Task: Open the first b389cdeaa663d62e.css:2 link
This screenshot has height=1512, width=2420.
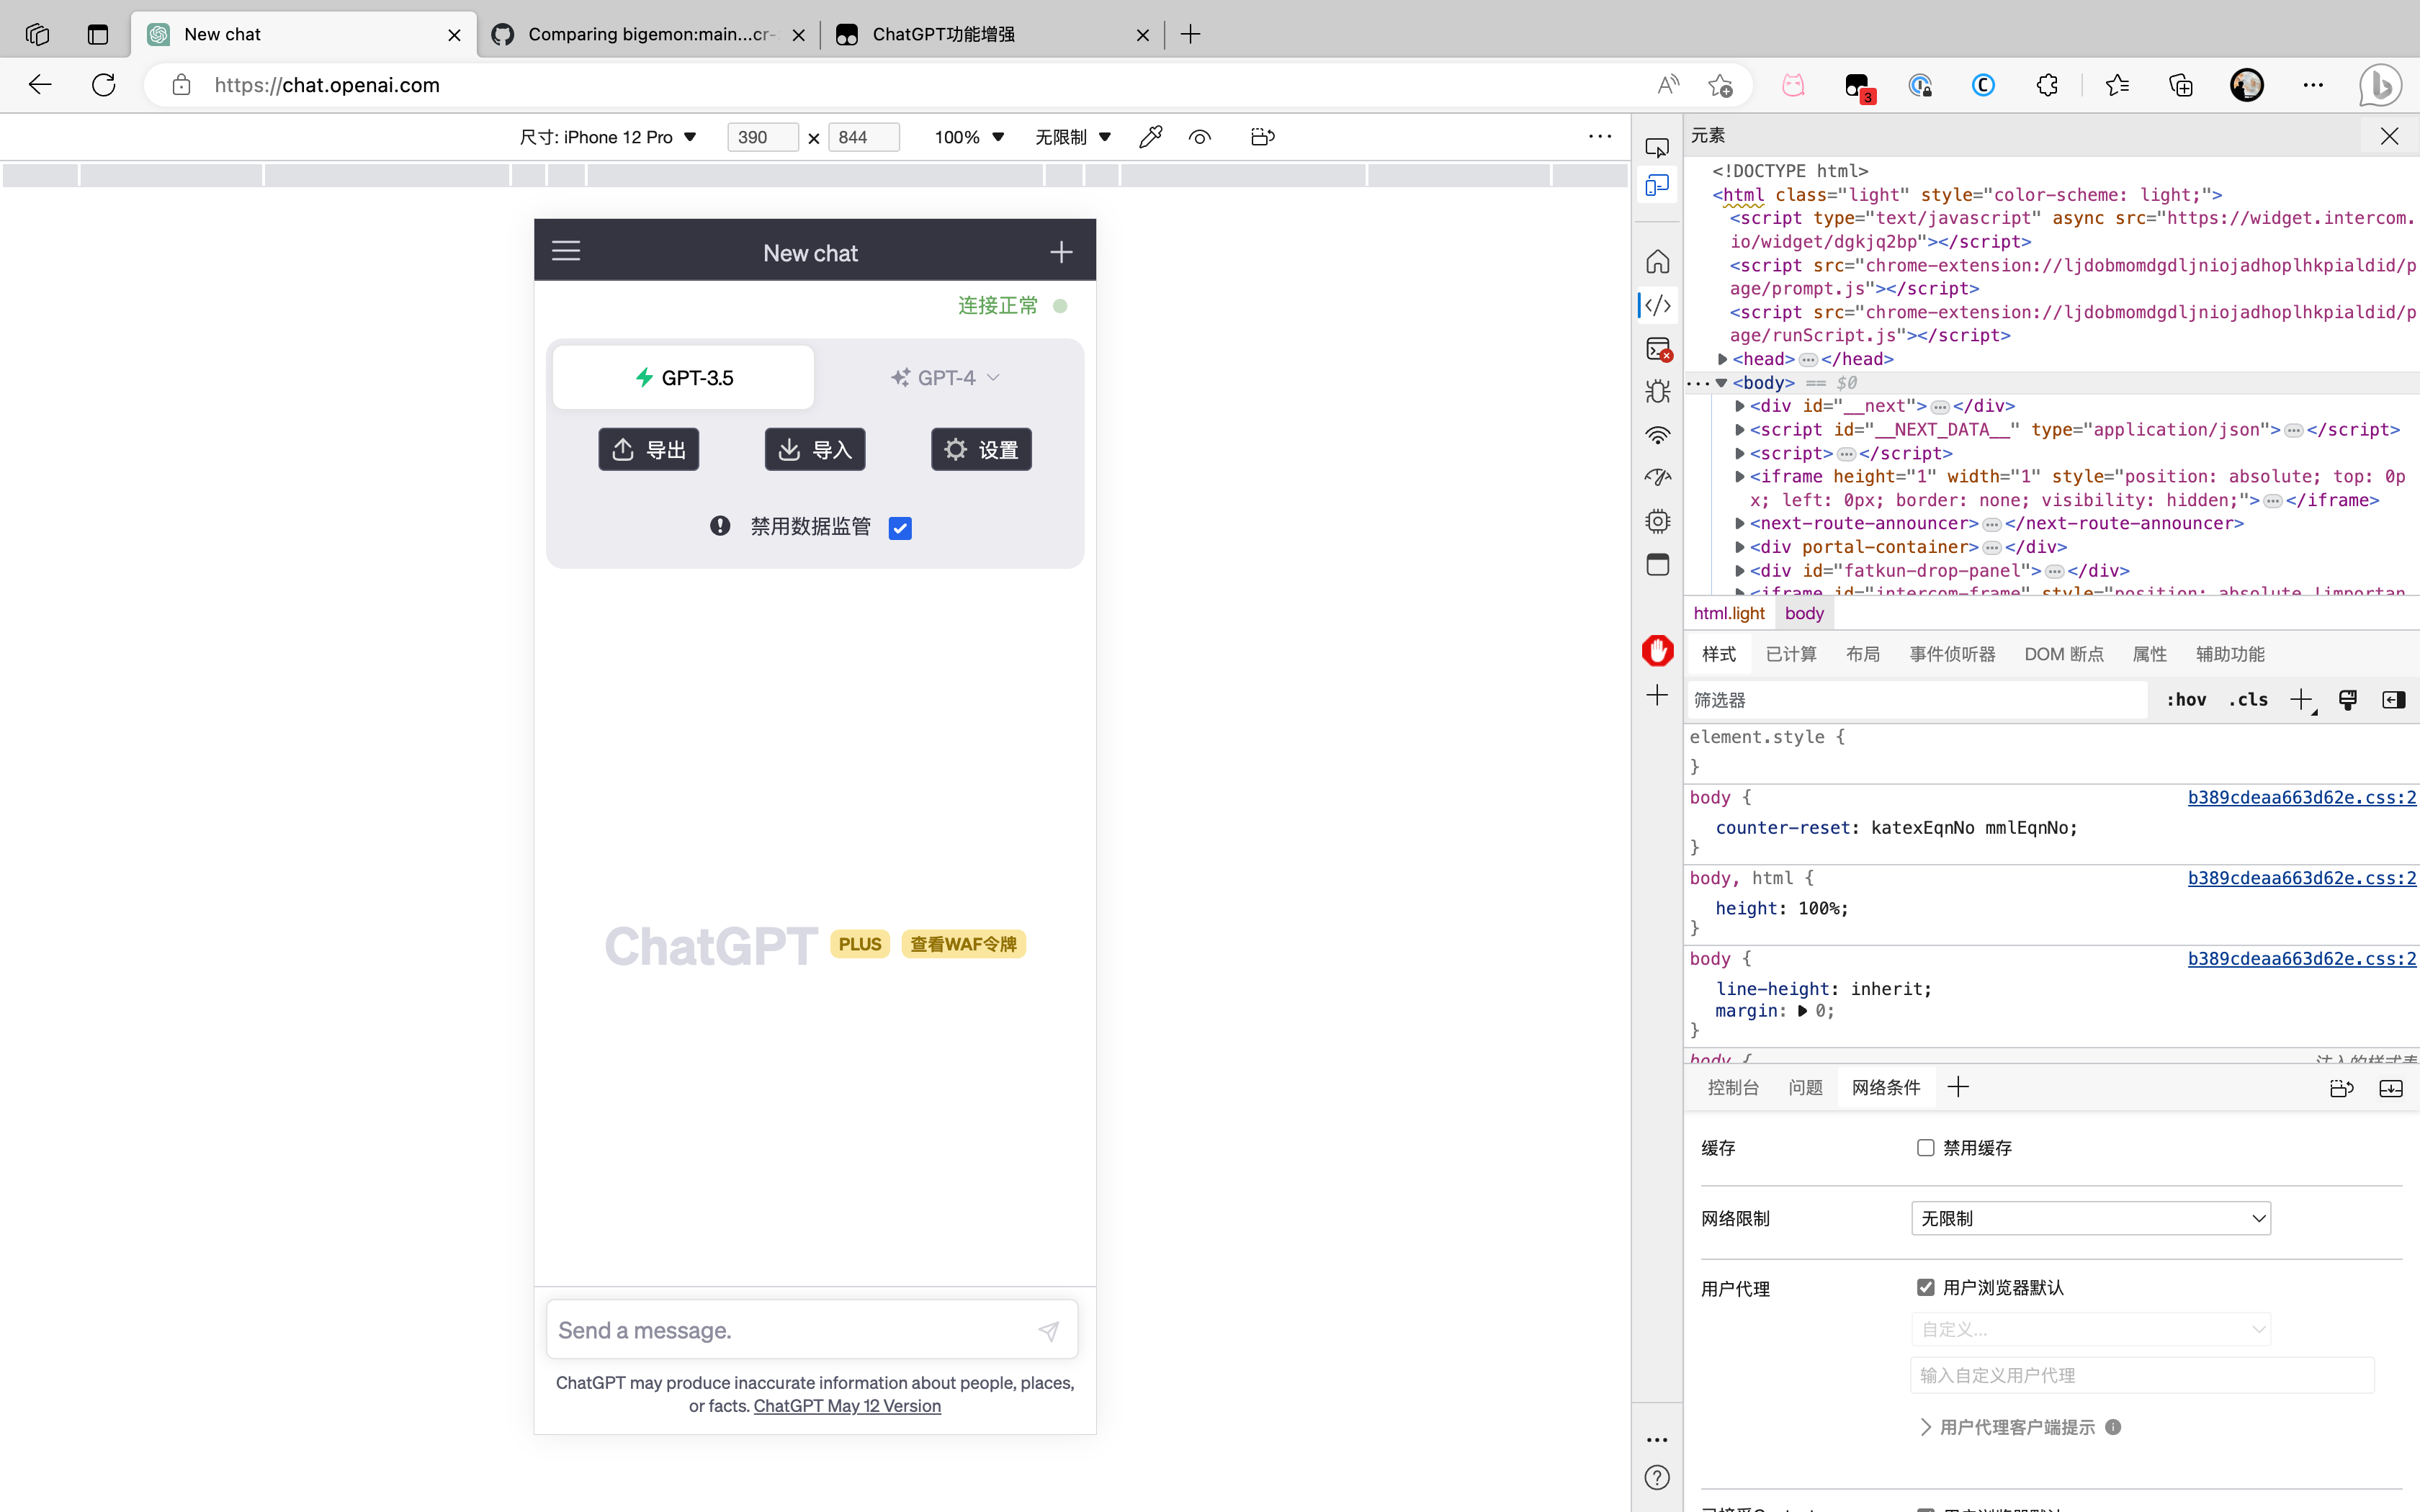Action: (2301, 797)
